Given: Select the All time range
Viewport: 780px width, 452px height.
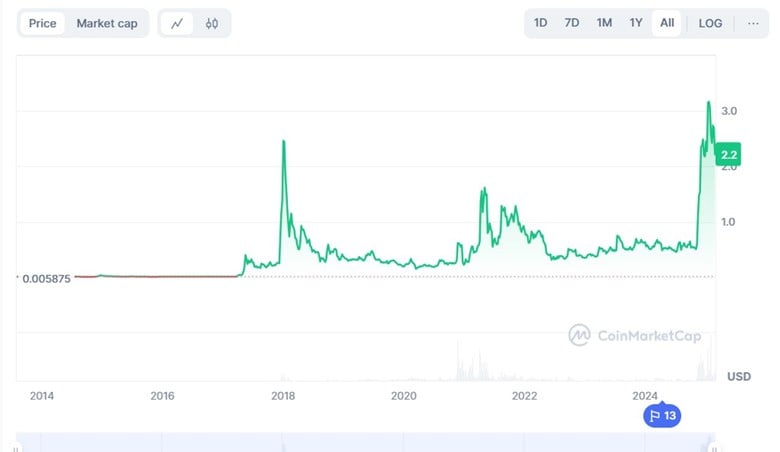Looking at the screenshot, I should point(666,23).
